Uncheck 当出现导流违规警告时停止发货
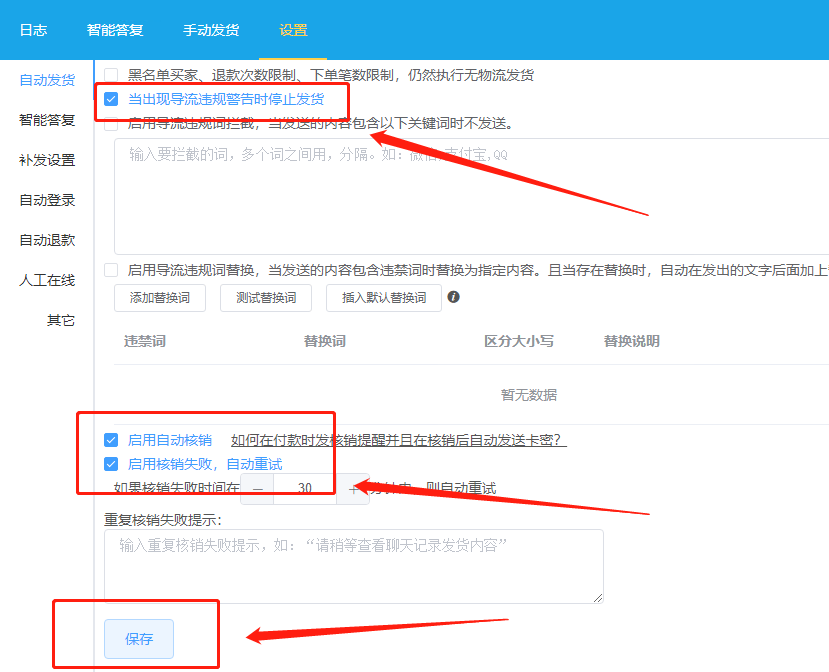The width and height of the screenshot is (829, 672). click(111, 99)
